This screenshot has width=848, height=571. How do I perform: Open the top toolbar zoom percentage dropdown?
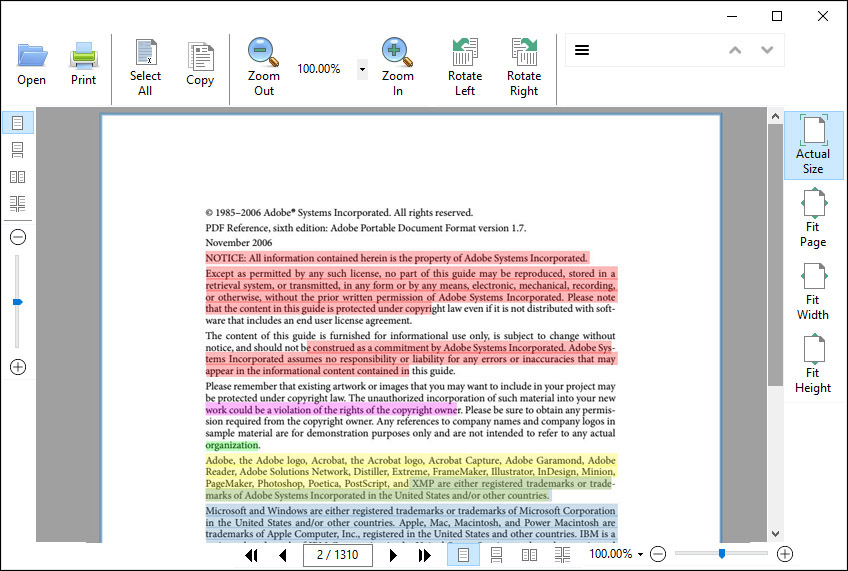(x=362, y=70)
